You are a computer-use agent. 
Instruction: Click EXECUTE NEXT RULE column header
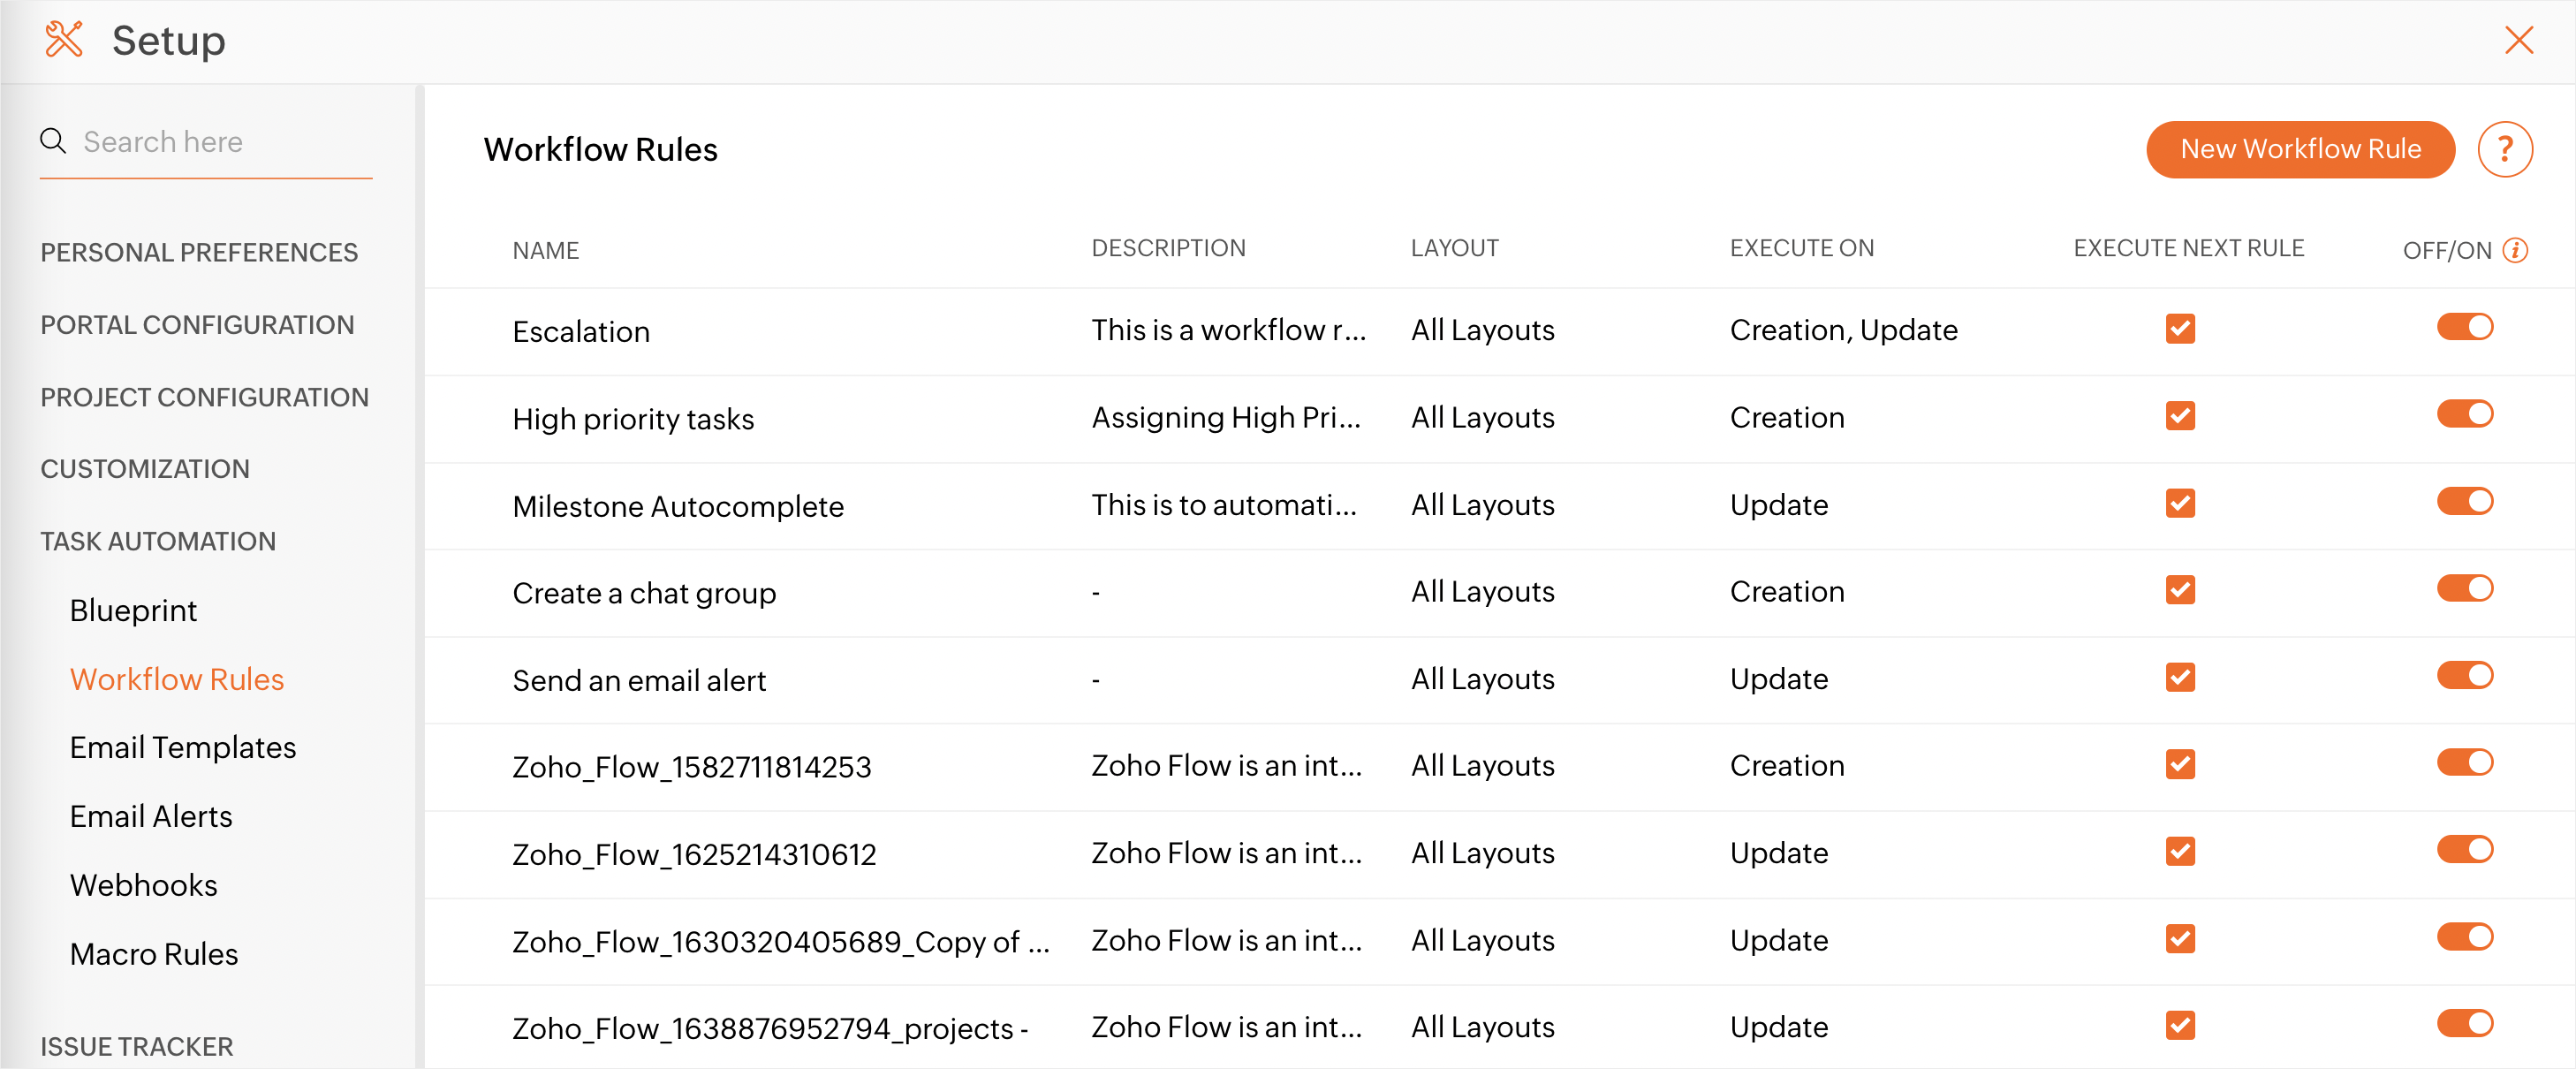(2188, 248)
